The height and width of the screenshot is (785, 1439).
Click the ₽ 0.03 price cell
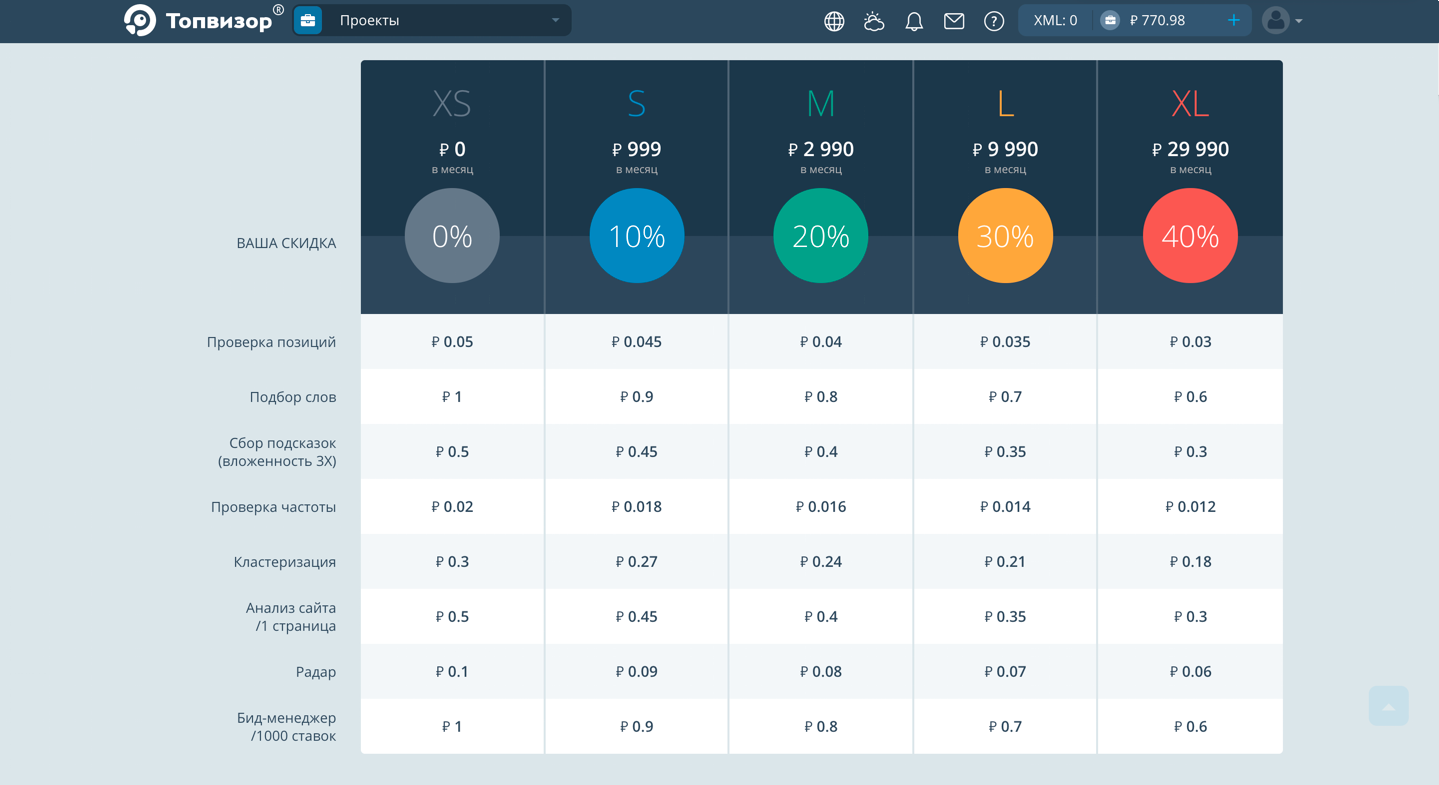[1190, 342]
